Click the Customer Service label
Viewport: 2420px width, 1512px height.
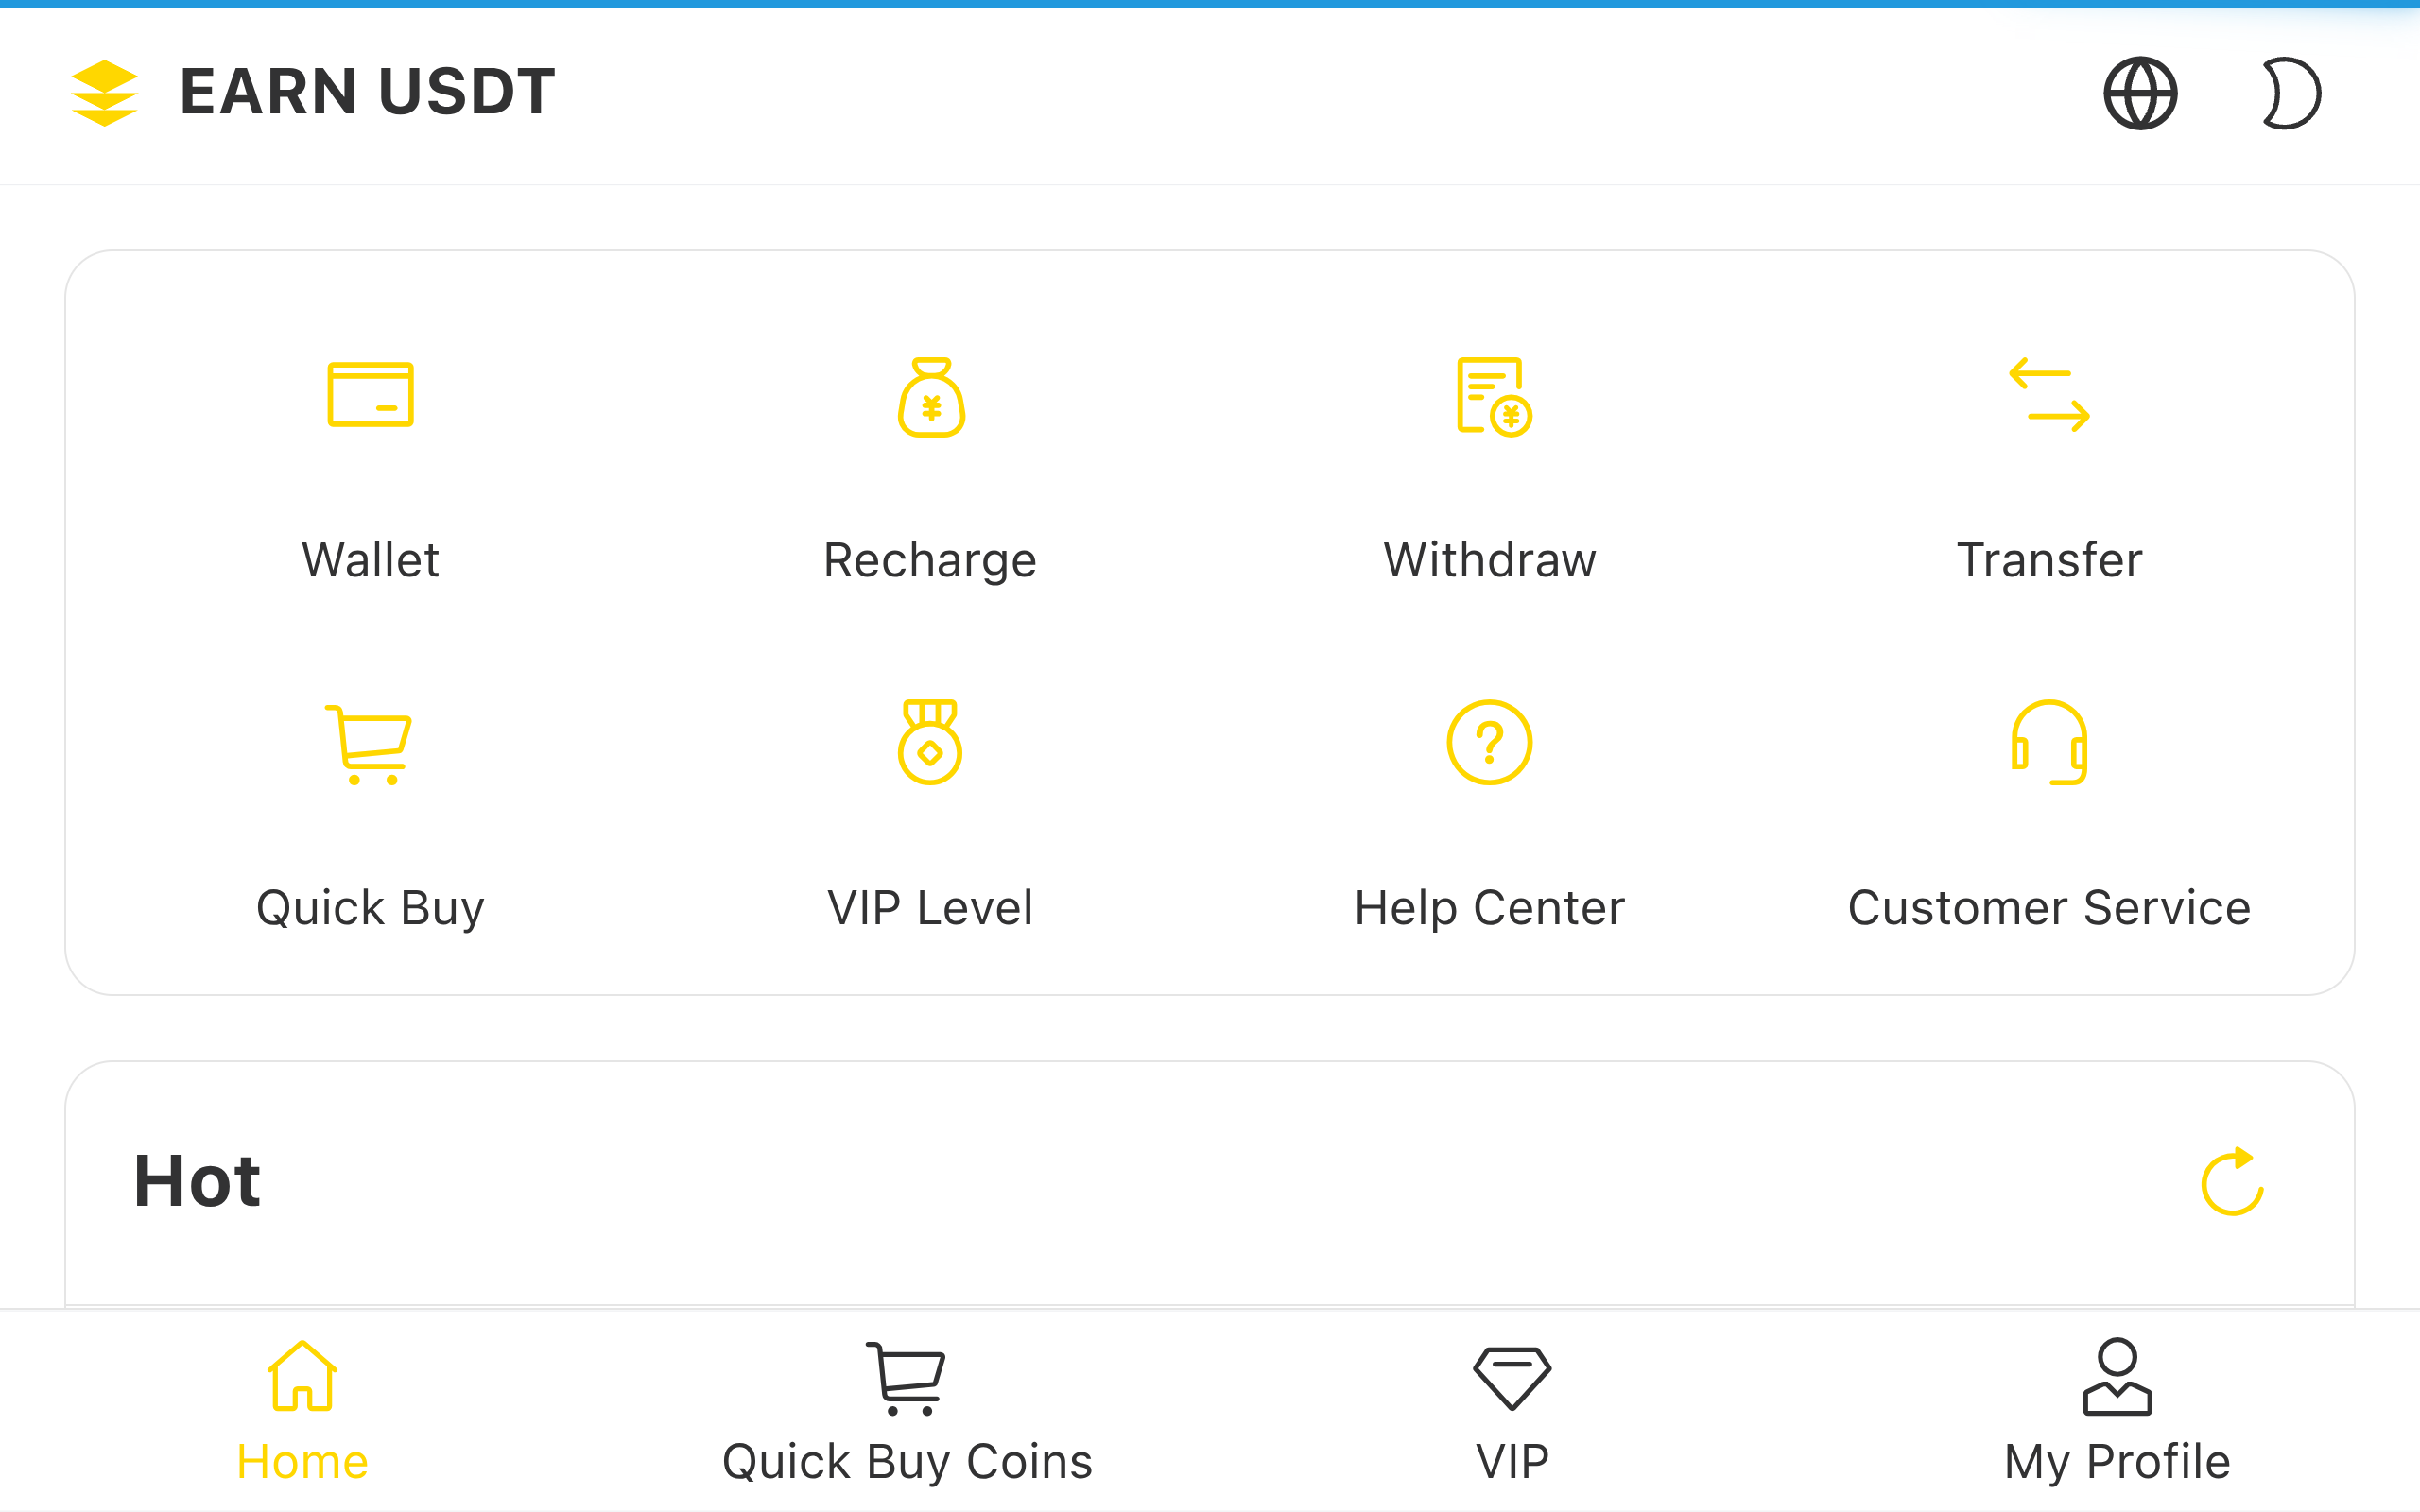(2049, 908)
